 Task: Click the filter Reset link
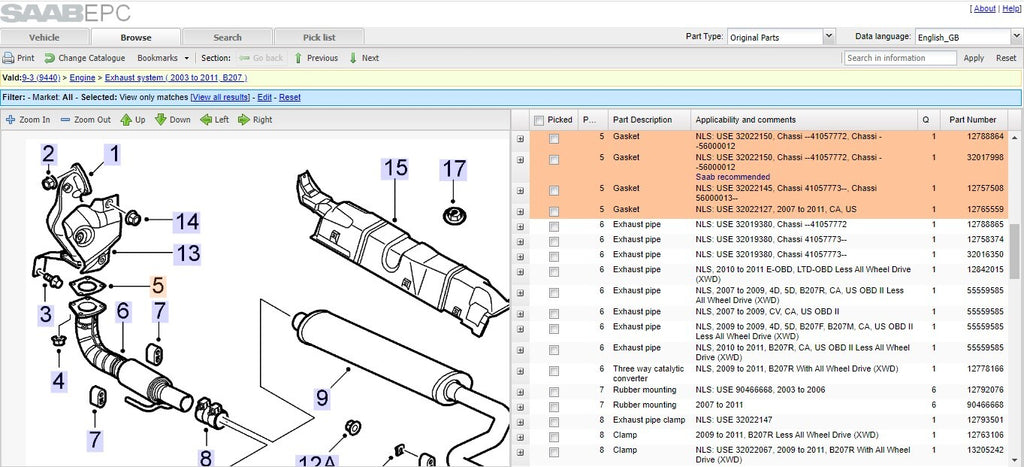290,97
